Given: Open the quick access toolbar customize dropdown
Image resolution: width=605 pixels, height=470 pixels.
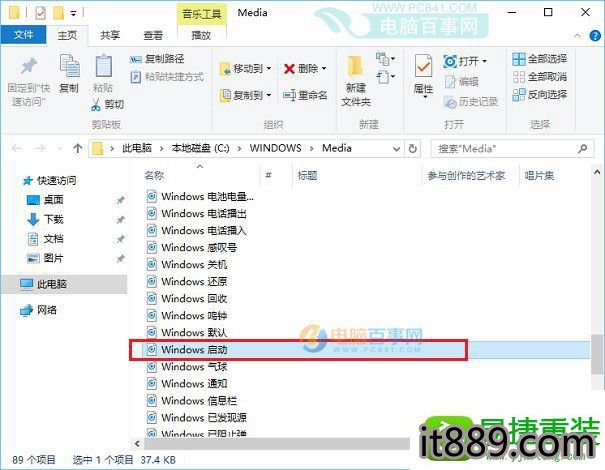Looking at the screenshot, I should pos(73,14).
